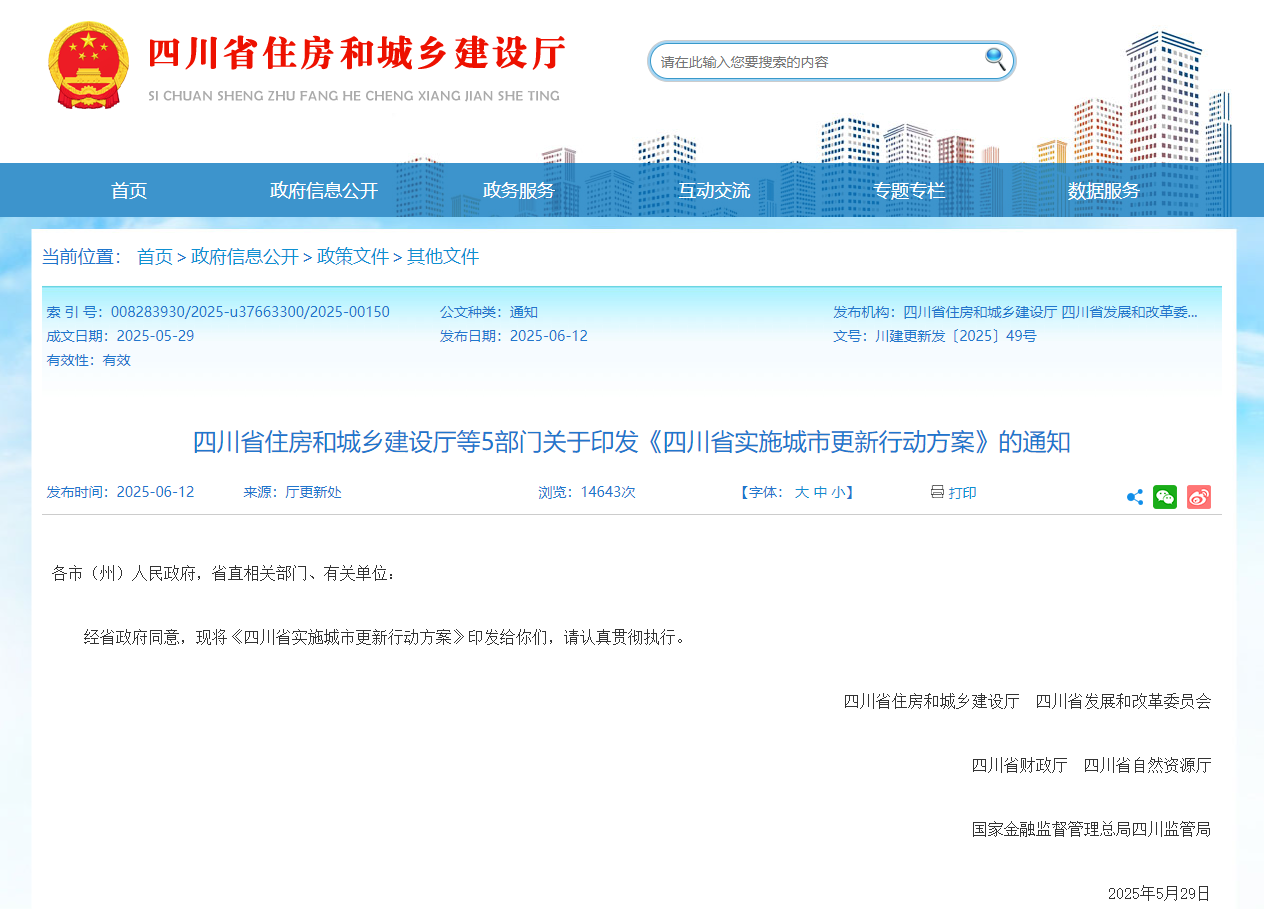This screenshot has width=1264, height=909.
Task: Click the national emblem logo
Action: [88, 65]
